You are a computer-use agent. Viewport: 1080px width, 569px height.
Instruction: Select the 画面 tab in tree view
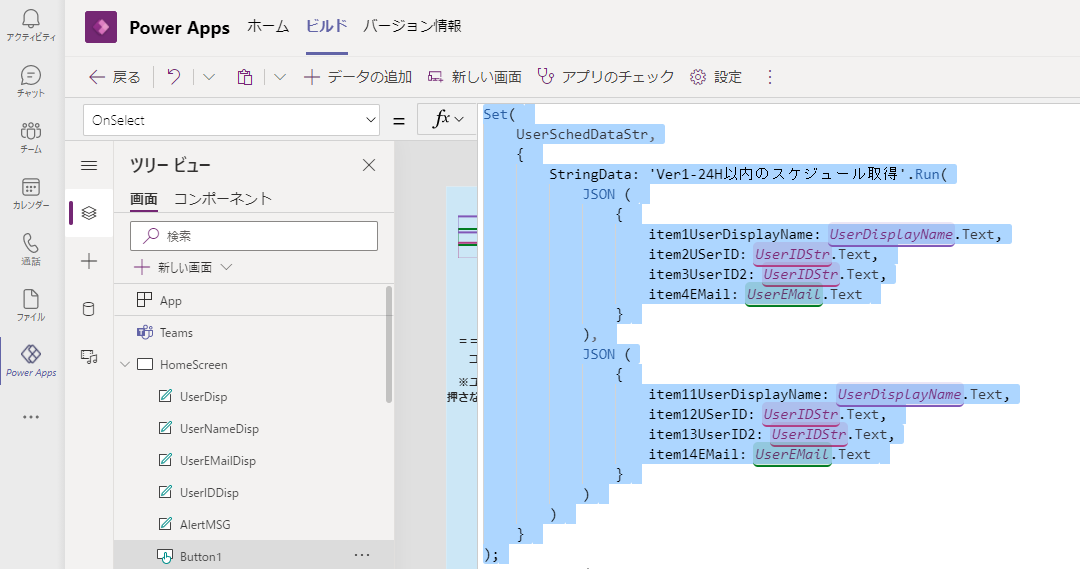click(x=144, y=199)
